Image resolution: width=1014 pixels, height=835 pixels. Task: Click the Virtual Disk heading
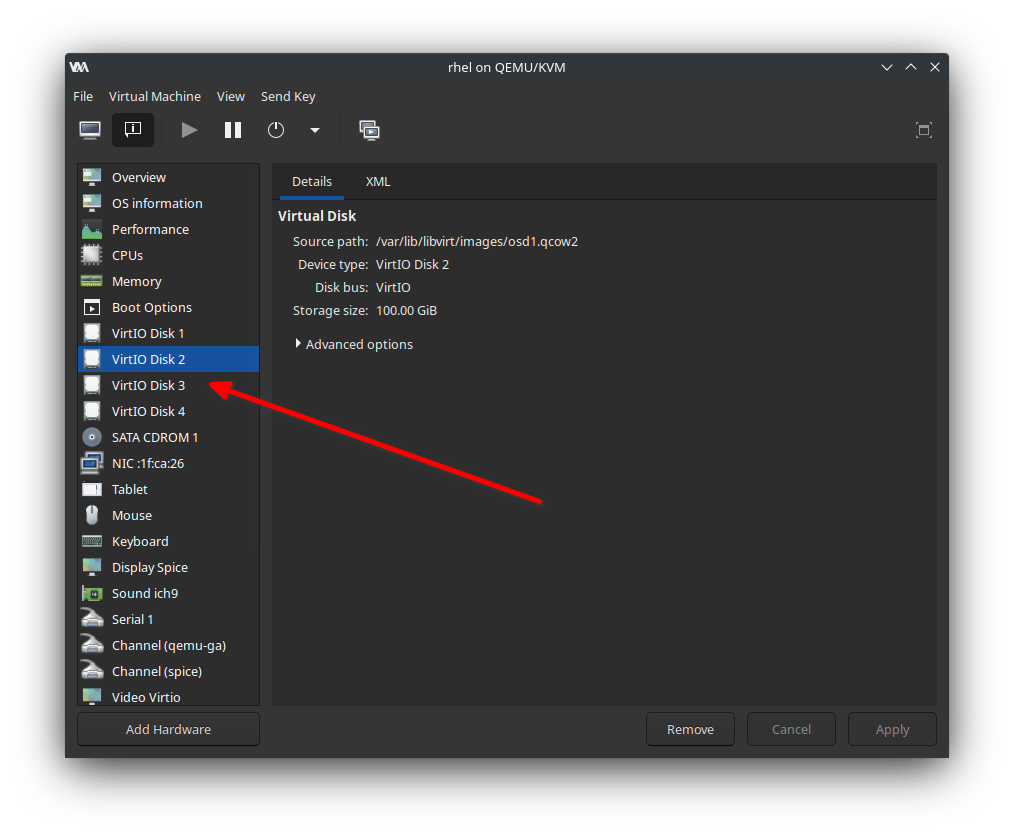pyautogui.click(x=317, y=216)
